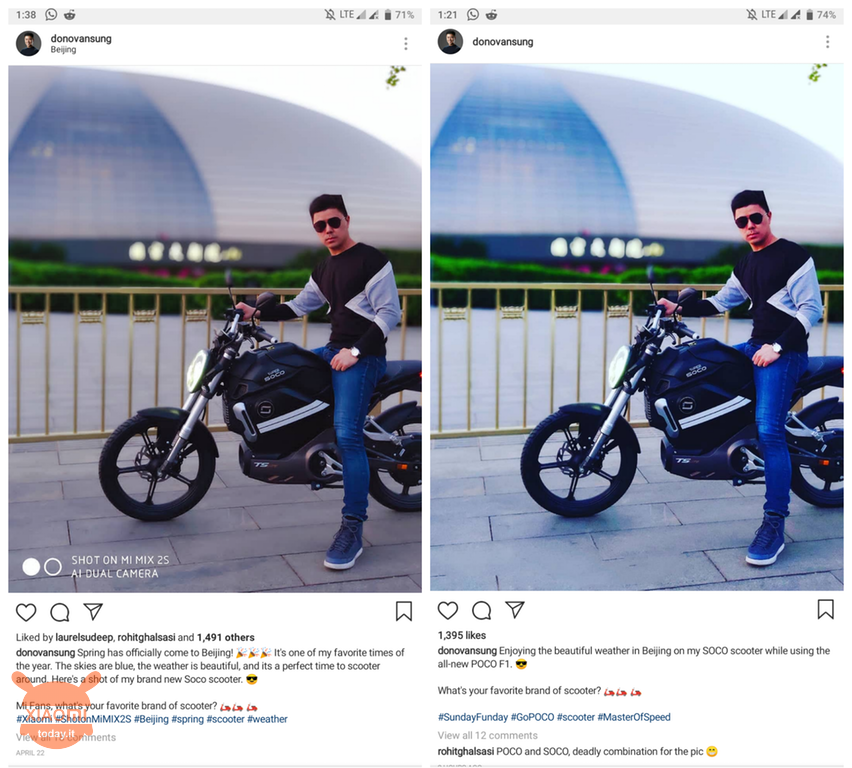This screenshot has width=852, height=768.
Task: Tap comment bubble on right post
Action: [x=481, y=610]
